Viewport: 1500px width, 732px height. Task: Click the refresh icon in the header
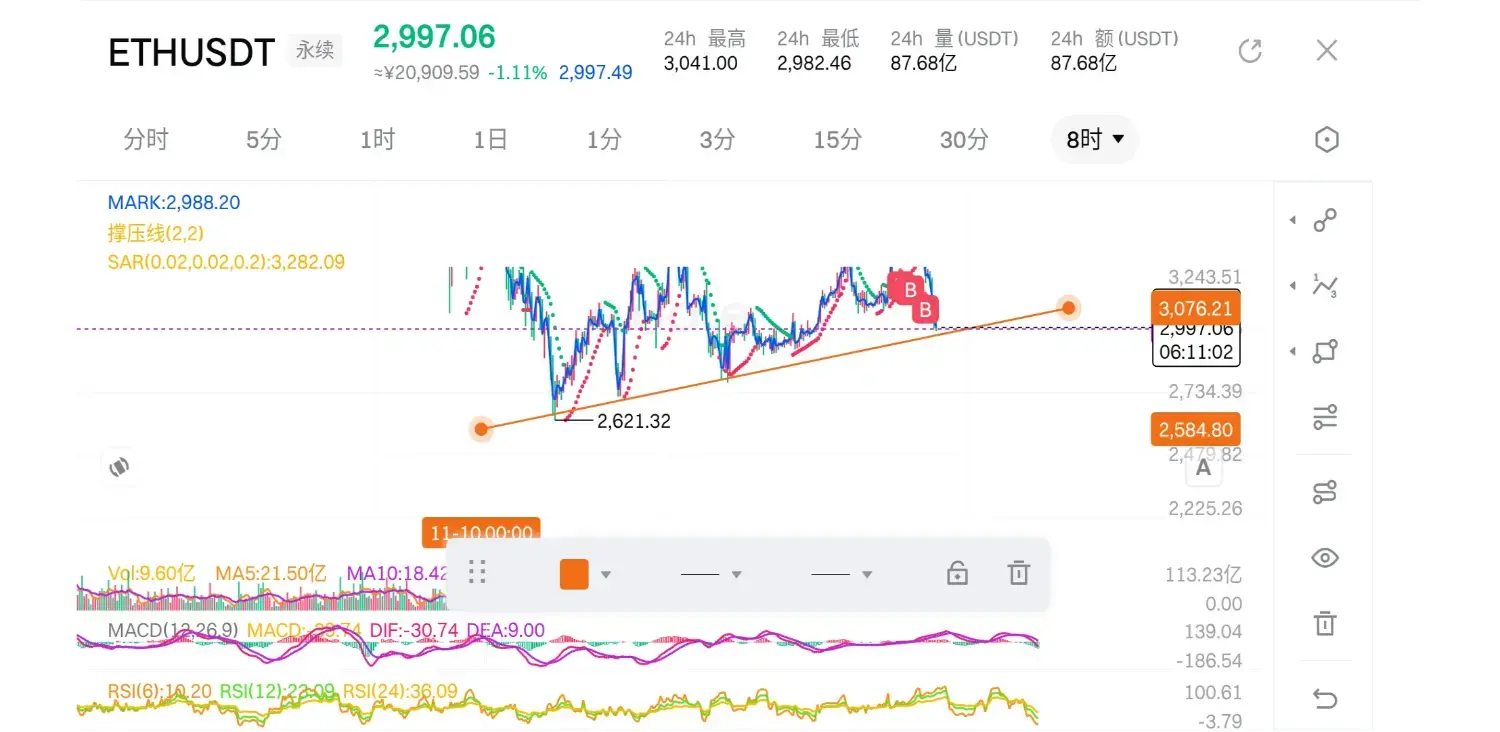click(x=1250, y=51)
